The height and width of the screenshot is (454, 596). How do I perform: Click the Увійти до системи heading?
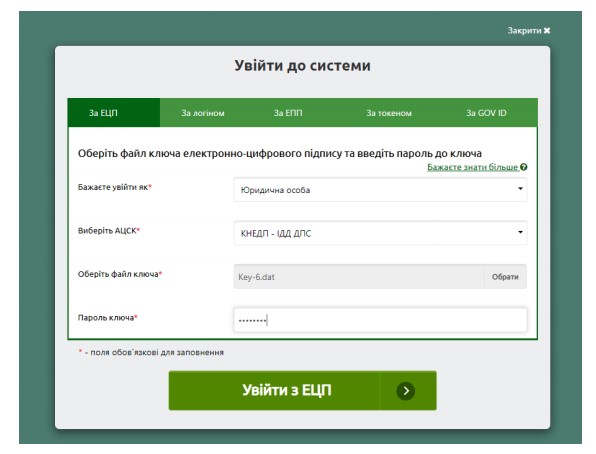click(302, 65)
